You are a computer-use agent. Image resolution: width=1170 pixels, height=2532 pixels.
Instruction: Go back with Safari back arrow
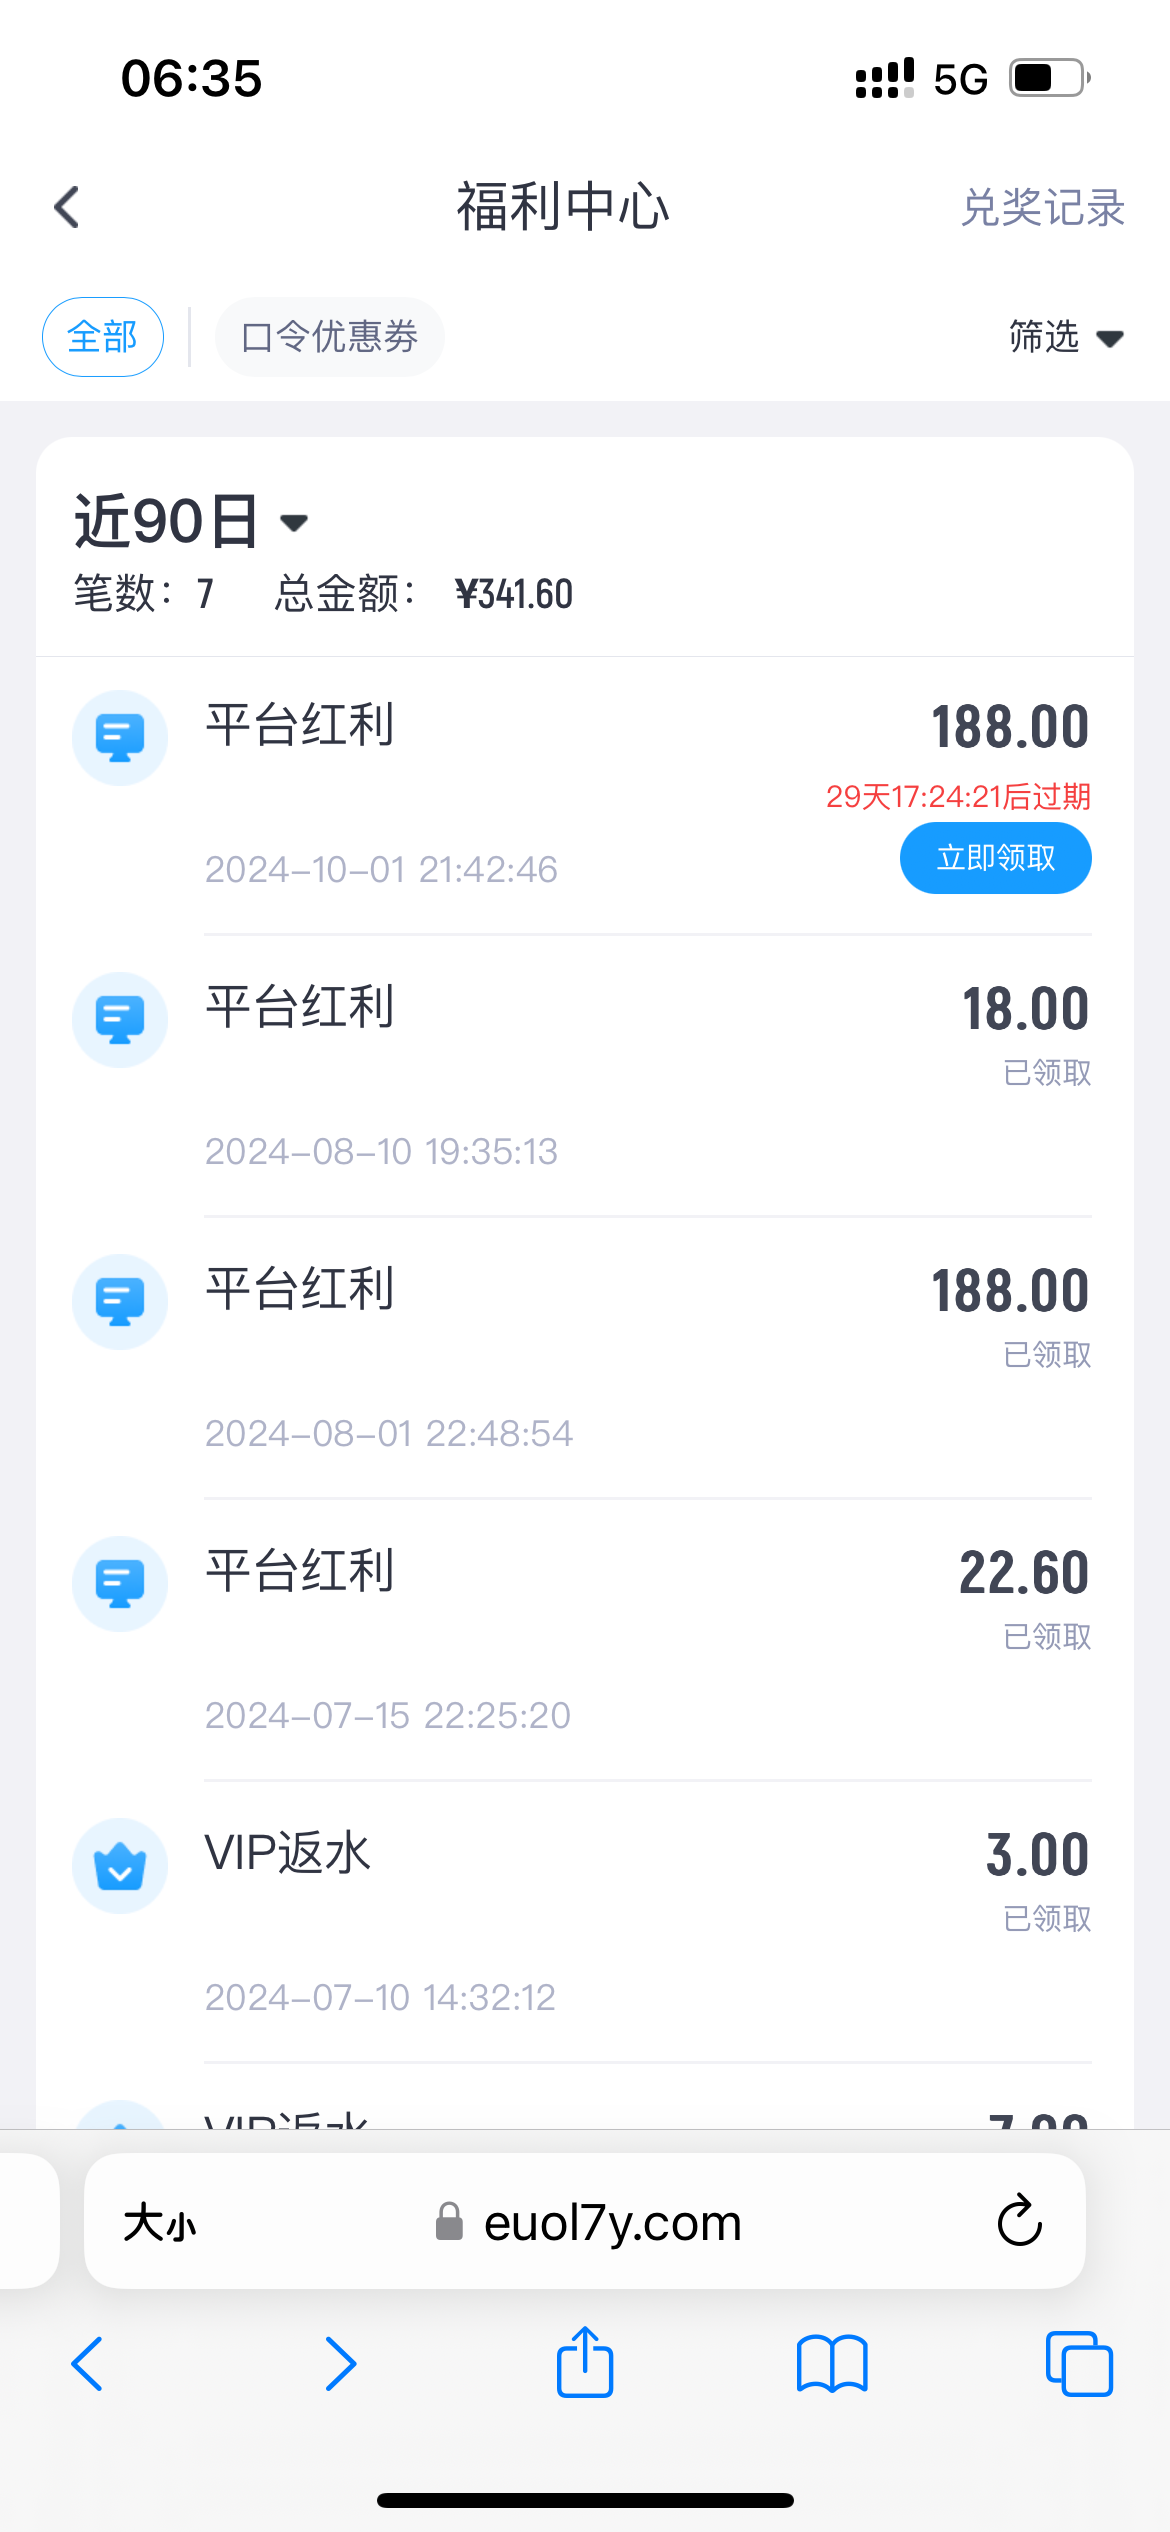pyautogui.click(x=88, y=2364)
